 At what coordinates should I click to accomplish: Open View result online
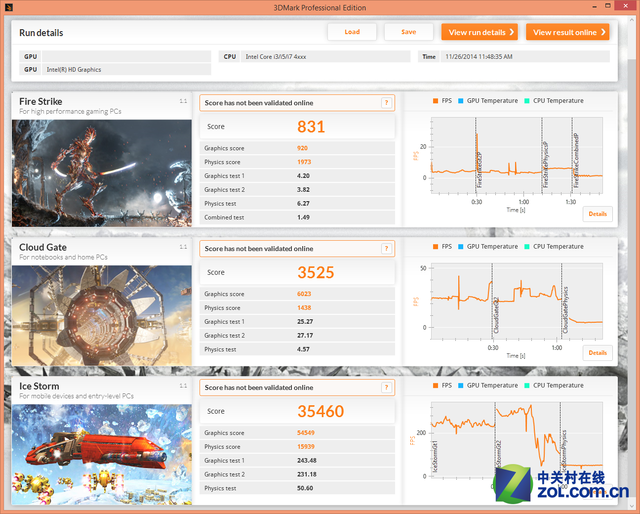568,32
